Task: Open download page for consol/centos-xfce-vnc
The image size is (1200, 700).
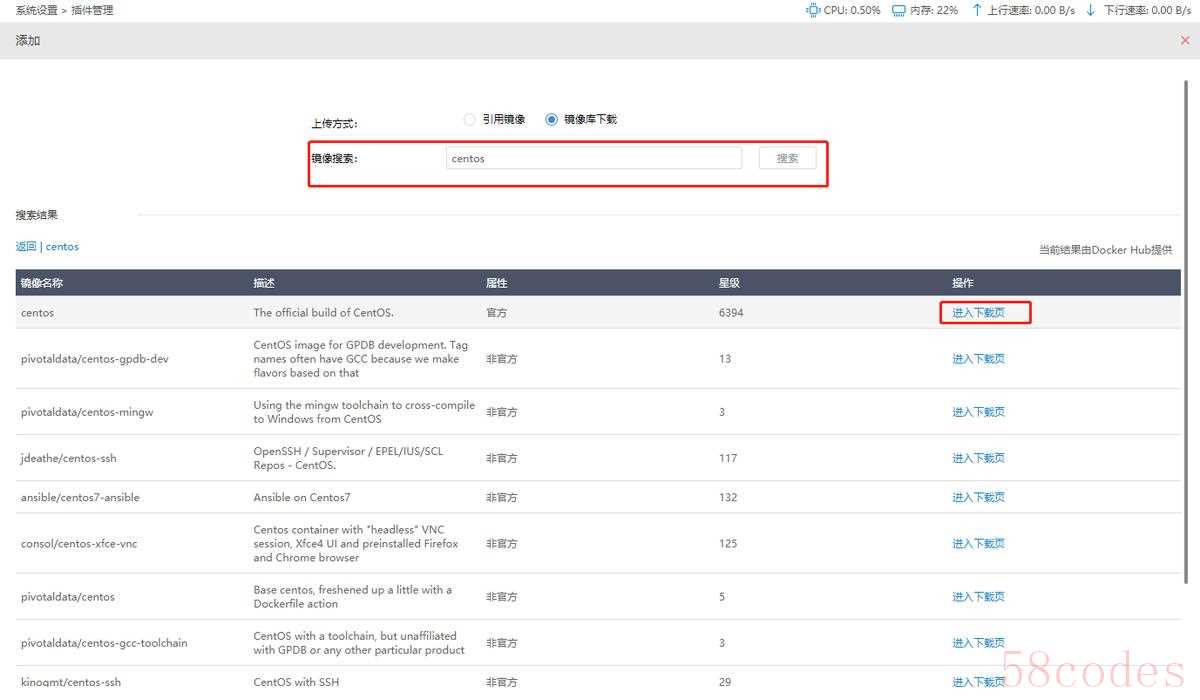Action: (x=978, y=544)
